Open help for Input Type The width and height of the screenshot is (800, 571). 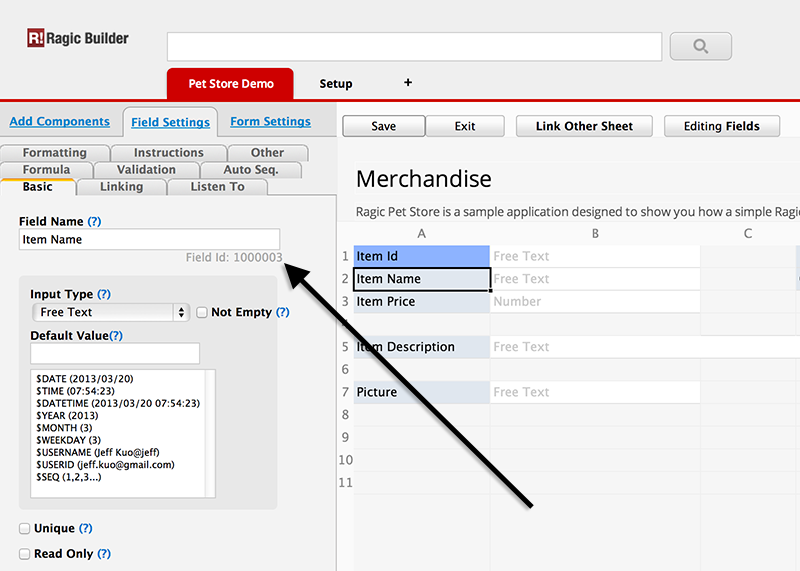(104, 294)
